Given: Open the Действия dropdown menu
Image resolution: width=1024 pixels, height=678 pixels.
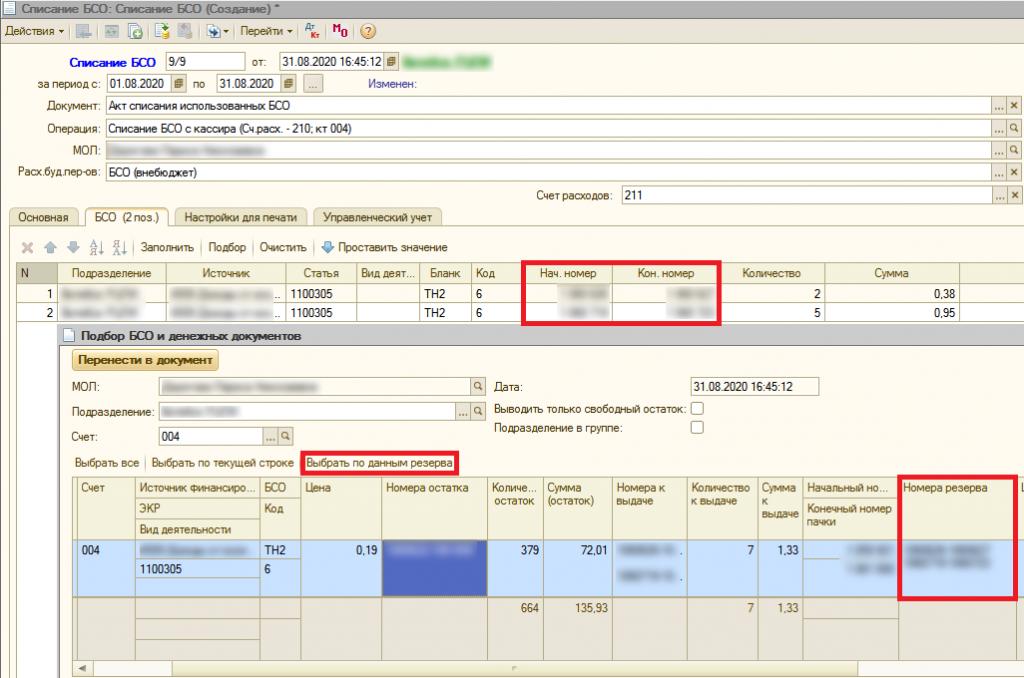Looking at the screenshot, I should [34, 31].
